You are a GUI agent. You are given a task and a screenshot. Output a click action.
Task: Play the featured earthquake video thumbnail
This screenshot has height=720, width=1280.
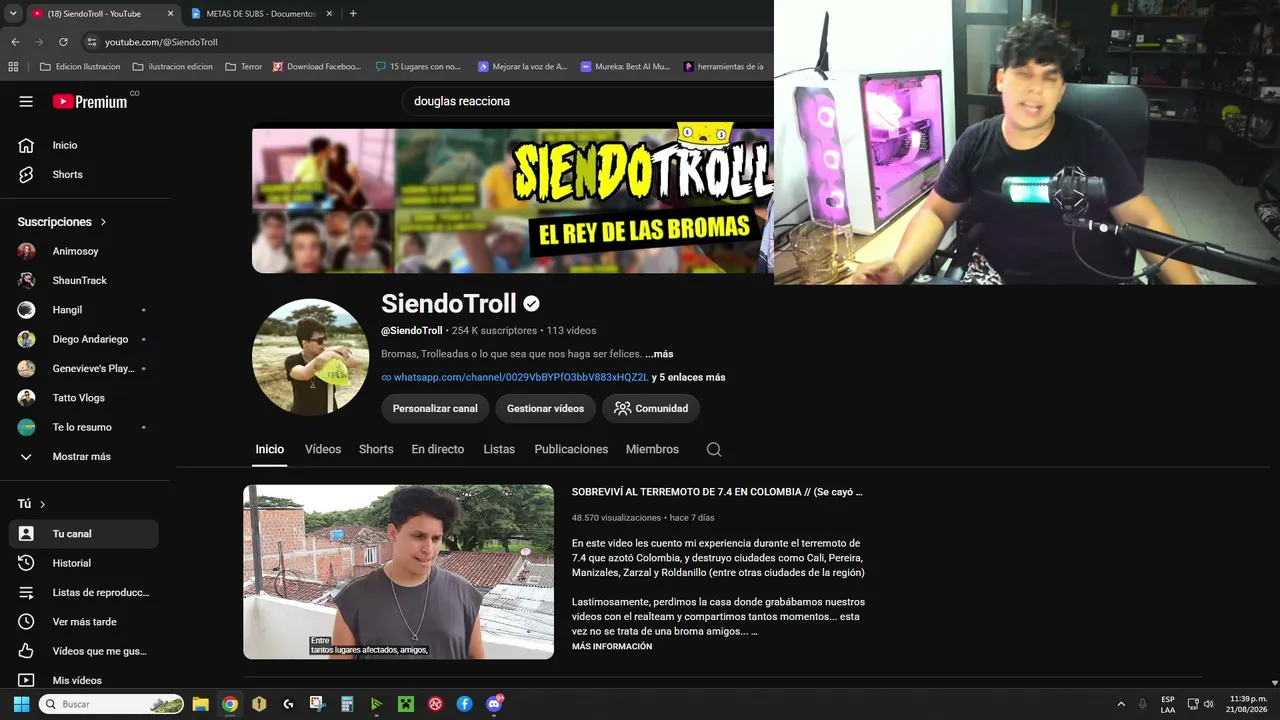coord(399,572)
